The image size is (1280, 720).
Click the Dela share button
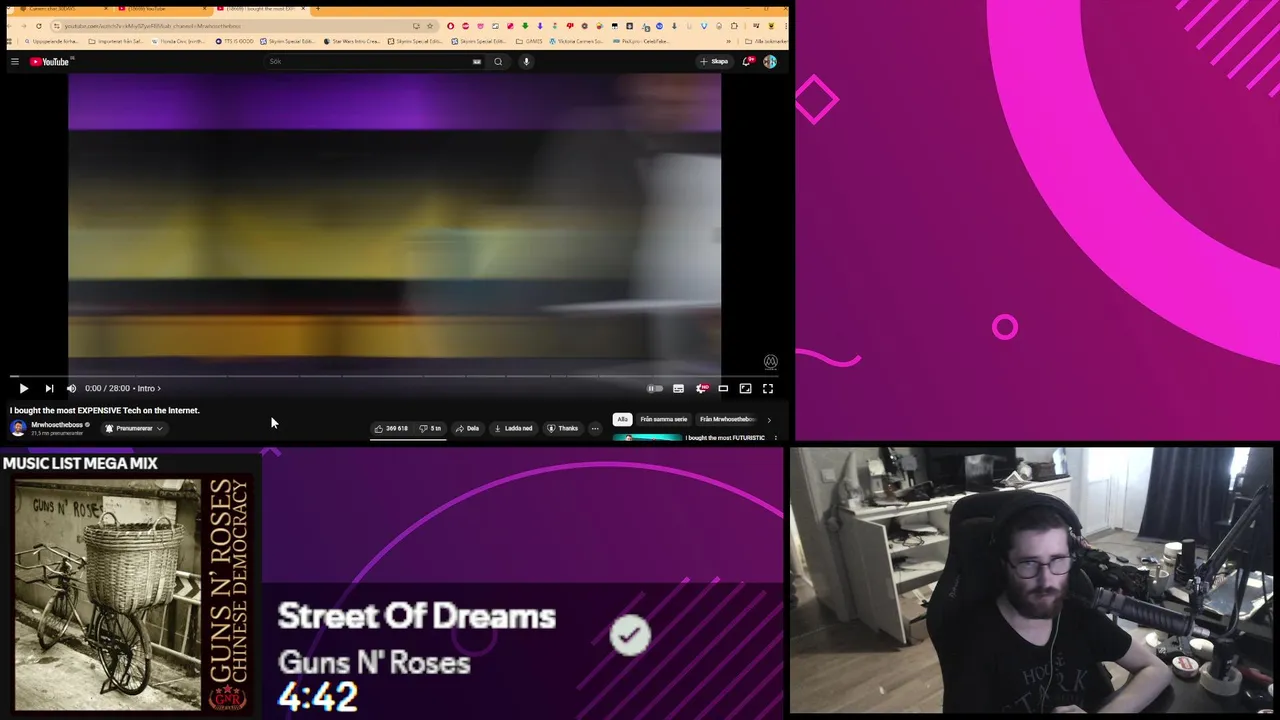pyautogui.click(x=467, y=428)
